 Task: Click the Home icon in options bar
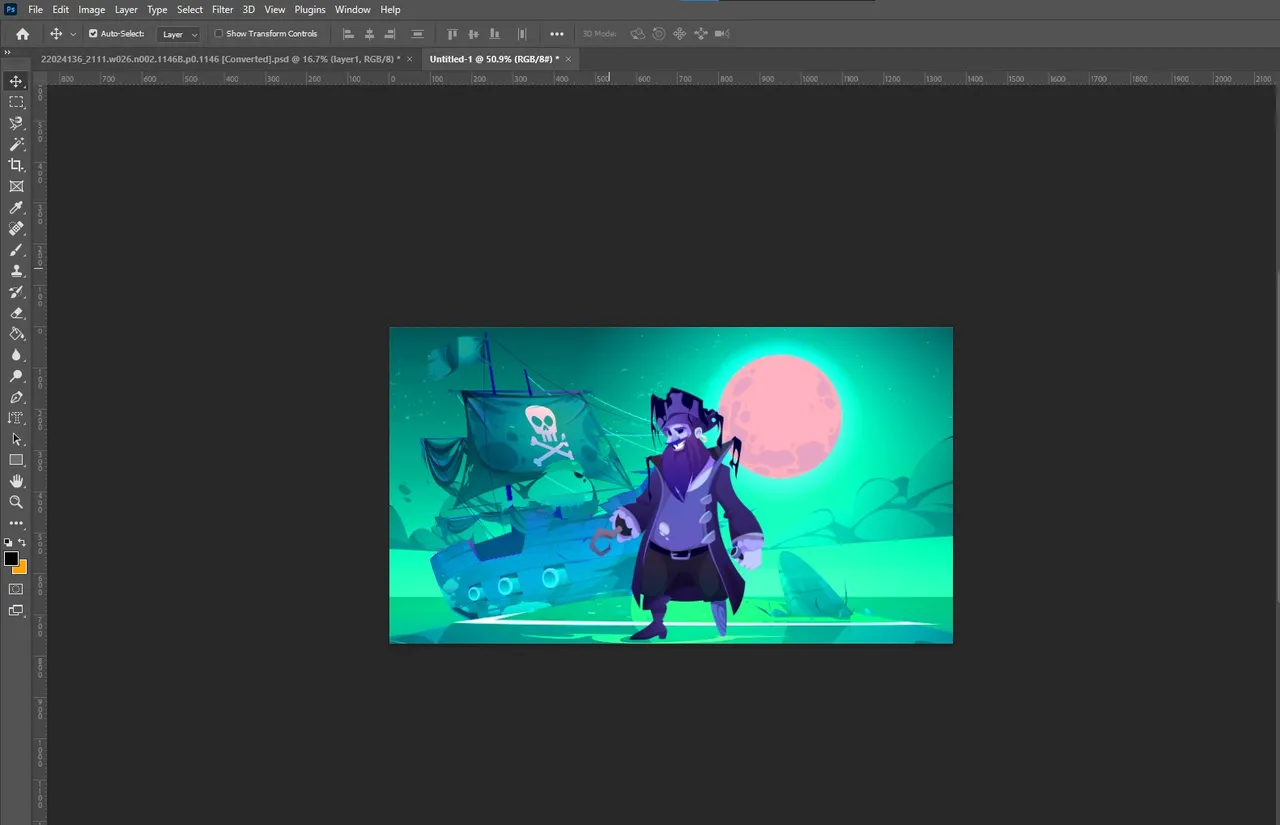pos(22,33)
